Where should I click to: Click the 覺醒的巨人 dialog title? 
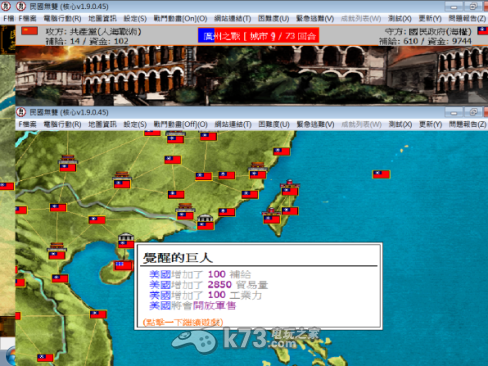(177, 258)
